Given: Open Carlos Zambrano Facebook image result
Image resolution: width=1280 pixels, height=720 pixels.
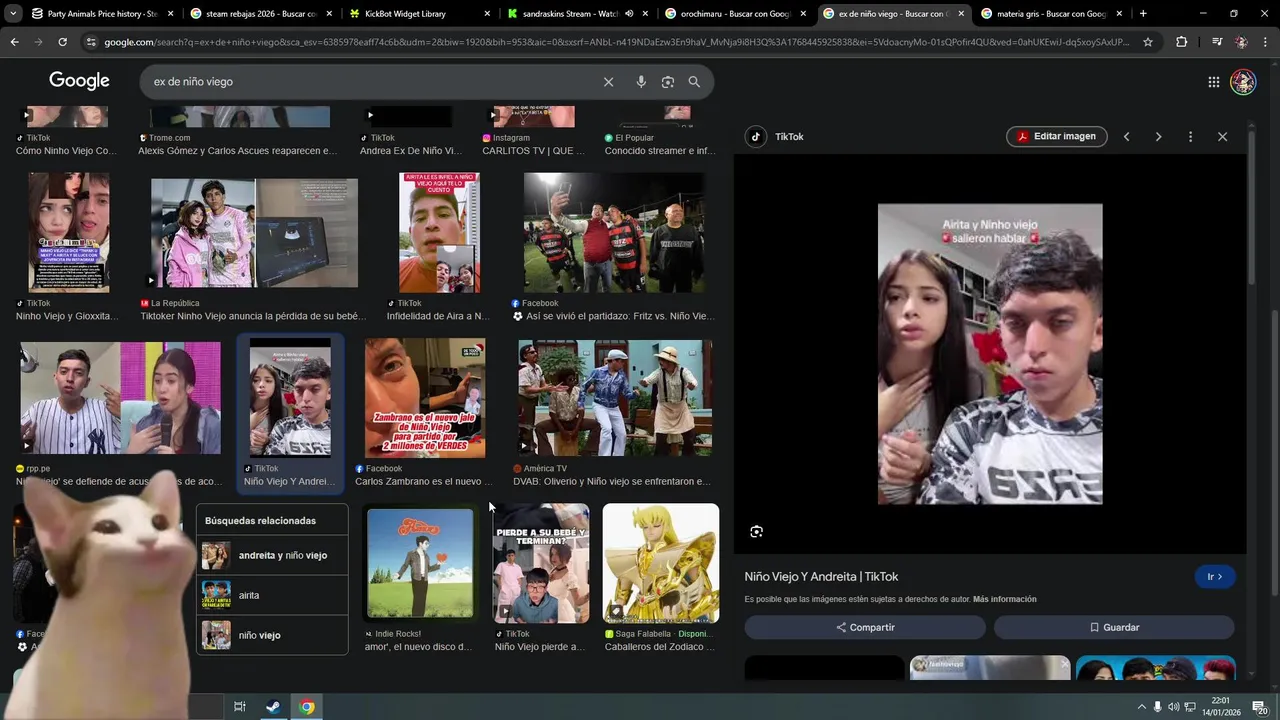Looking at the screenshot, I should pyautogui.click(x=425, y=397).
